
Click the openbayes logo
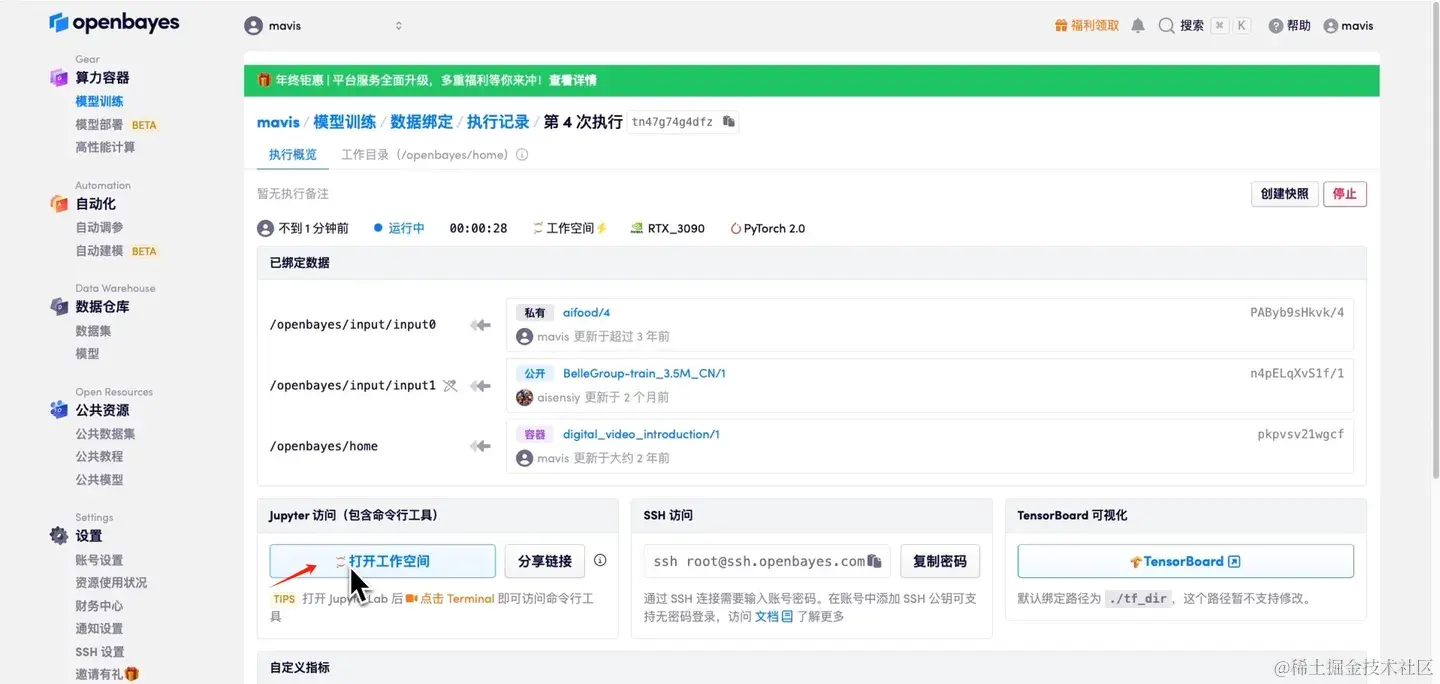click(x=114, y=23)
